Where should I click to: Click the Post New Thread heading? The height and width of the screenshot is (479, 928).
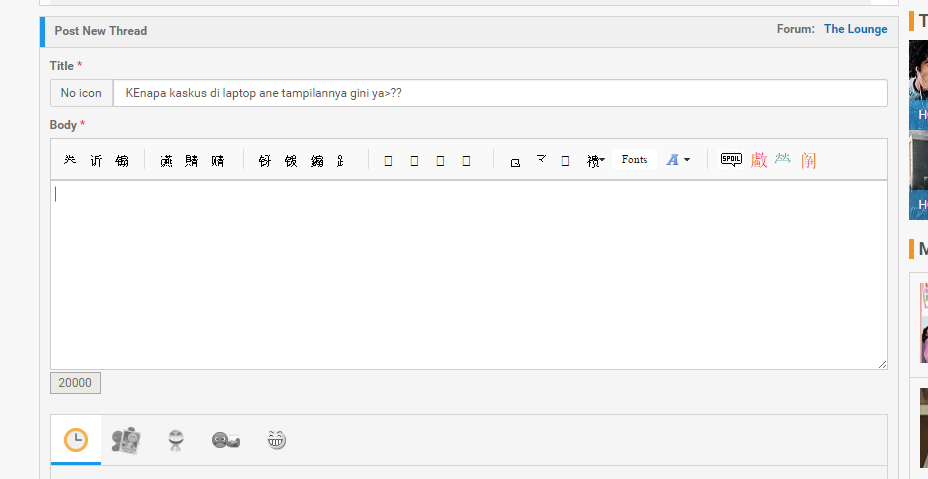click(x=101, y=31)
